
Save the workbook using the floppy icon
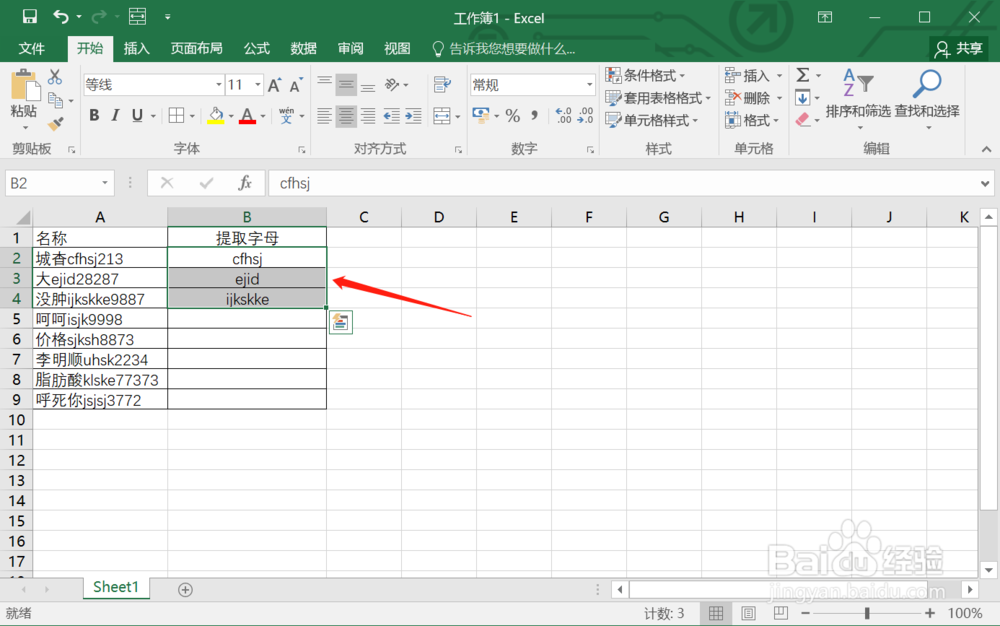[x=29, y=17]
